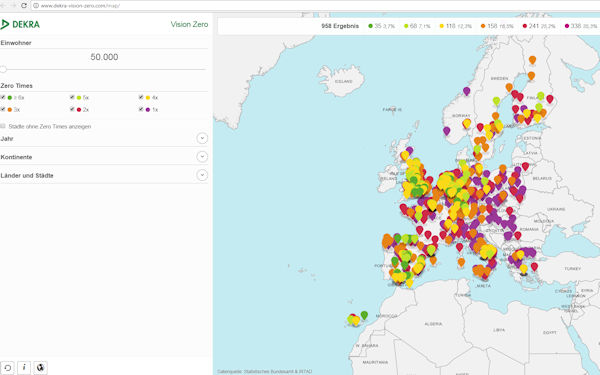Click the globe language icon at the sidebar bottom
The image size is (600, 375).
[x=40, y=368]
